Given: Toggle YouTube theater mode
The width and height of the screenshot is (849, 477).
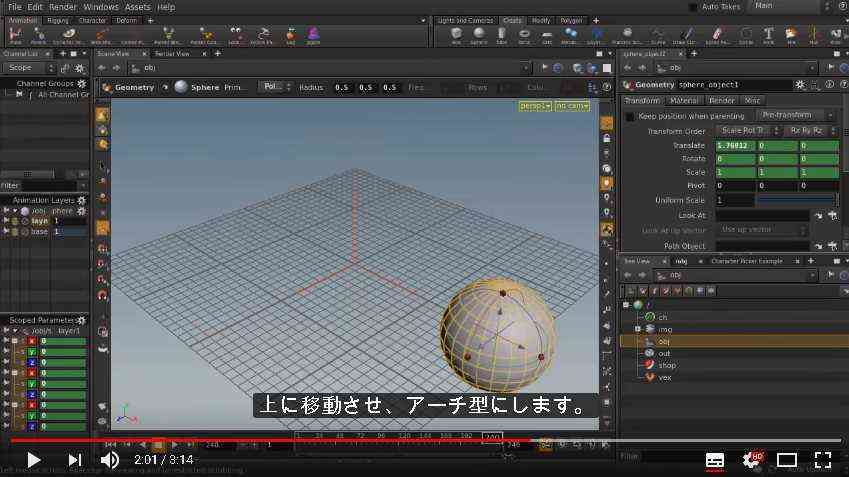Looking at the screenshot, I should (x=787, y=460).
